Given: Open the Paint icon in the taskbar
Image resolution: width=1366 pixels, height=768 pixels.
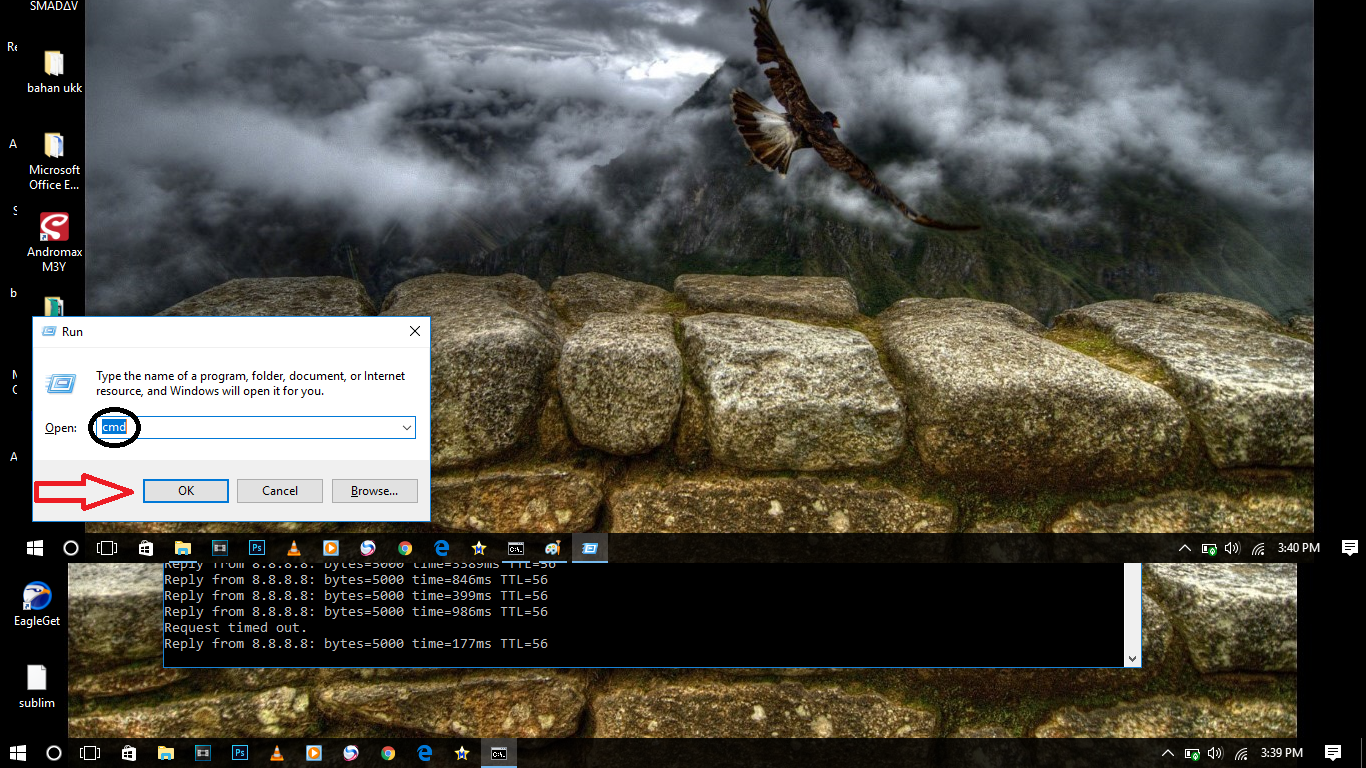Looking at the screenshot, I should tap(552, 548).
